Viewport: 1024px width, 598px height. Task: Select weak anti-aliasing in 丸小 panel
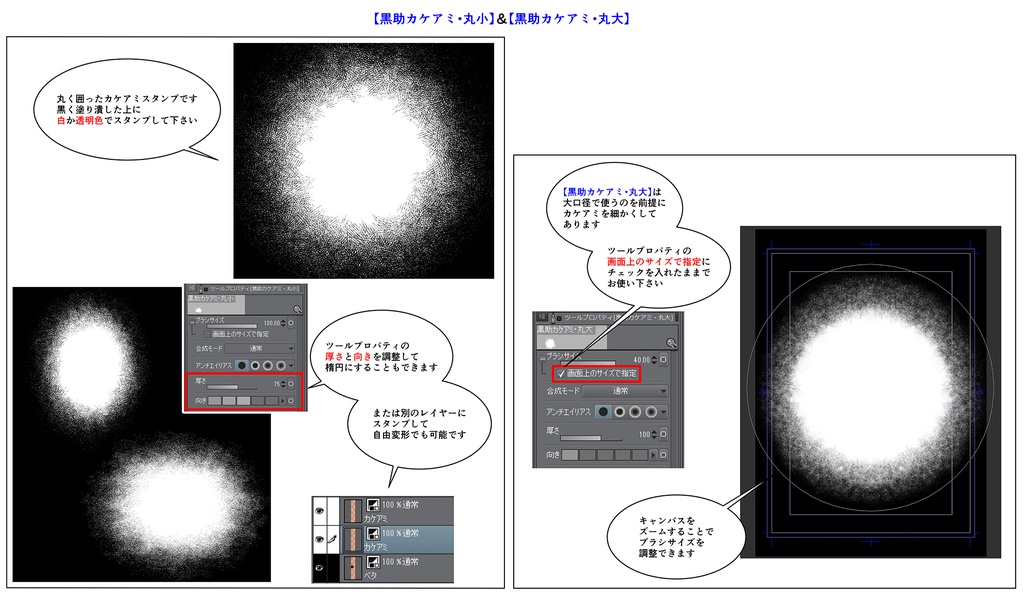255,366
